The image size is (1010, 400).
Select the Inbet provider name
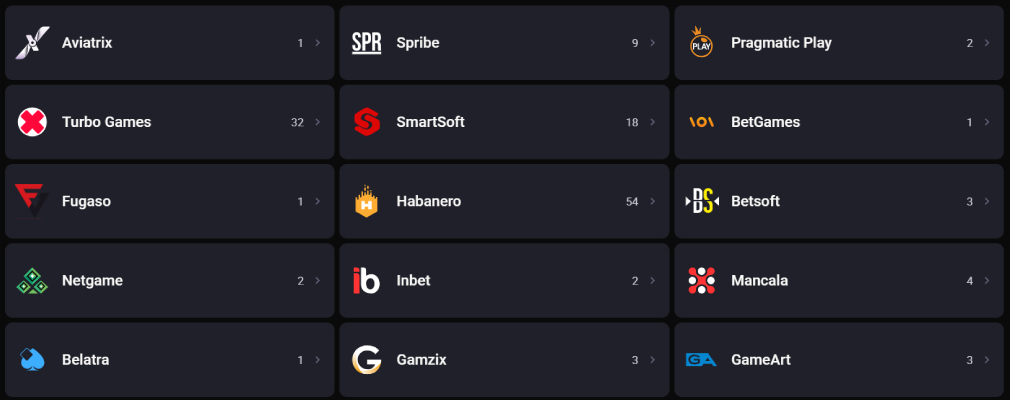tap(413, 281)
